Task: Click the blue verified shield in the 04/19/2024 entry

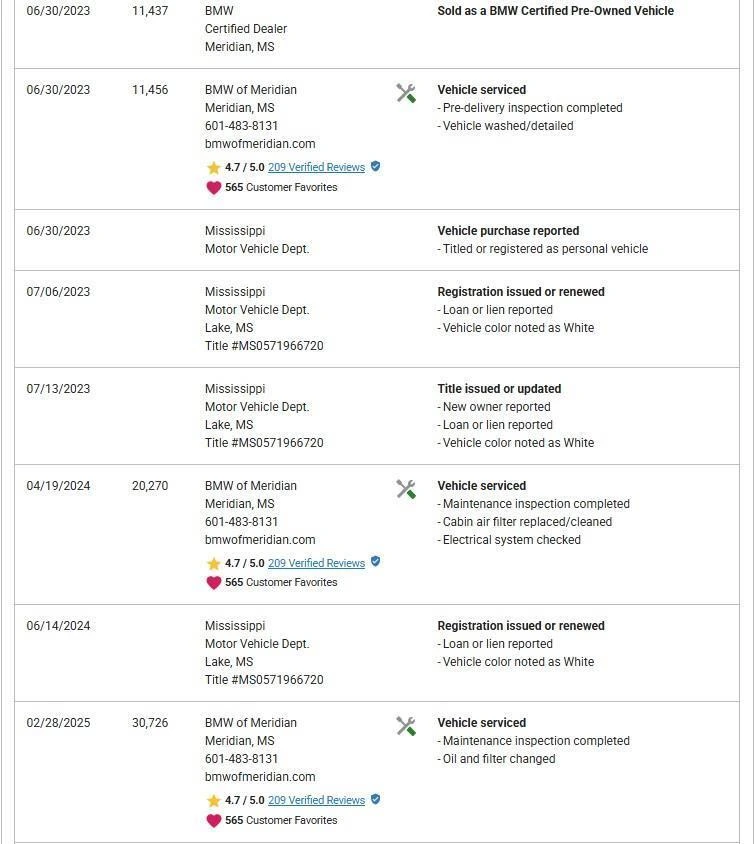Action: [376, 562]
